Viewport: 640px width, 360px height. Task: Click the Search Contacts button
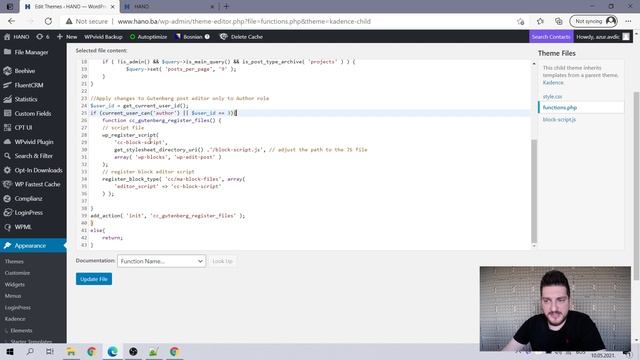pyautogui.click(x=551, y=37)
